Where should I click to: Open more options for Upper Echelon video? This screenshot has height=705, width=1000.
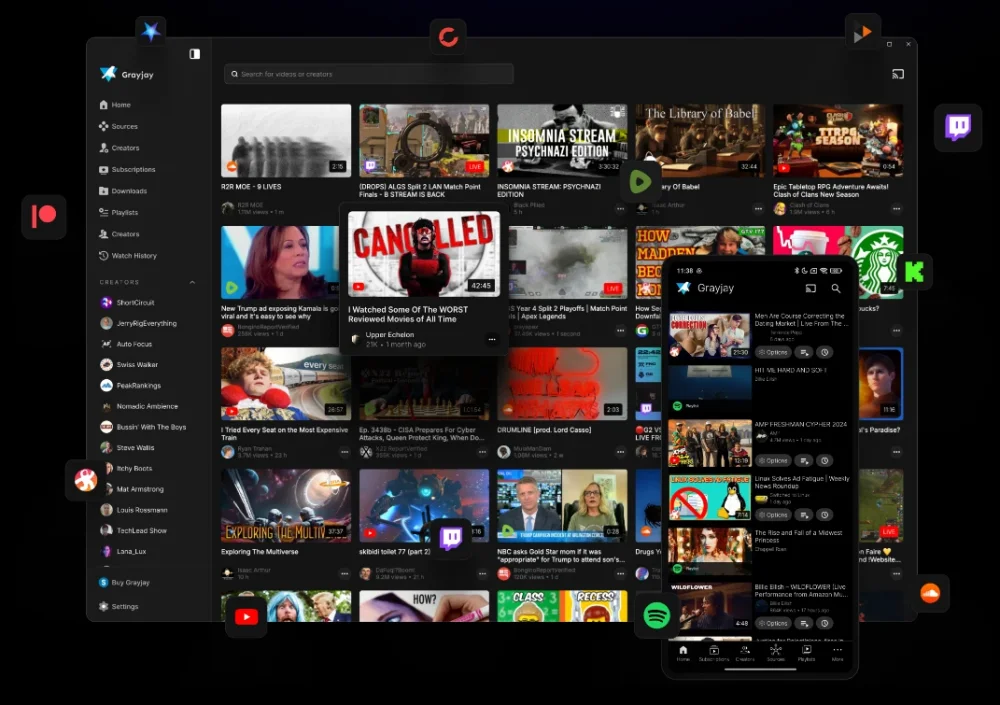491,339
